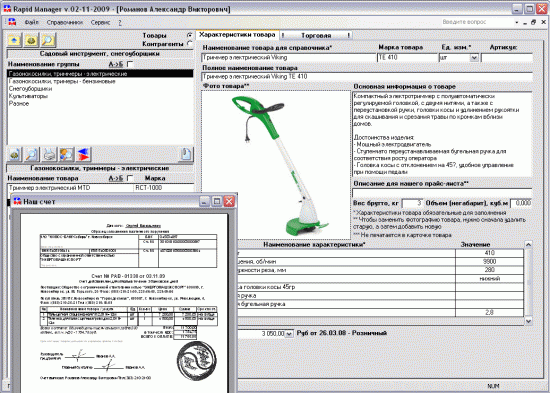Click the Введите вопрос help box

(x=476, y=22)
